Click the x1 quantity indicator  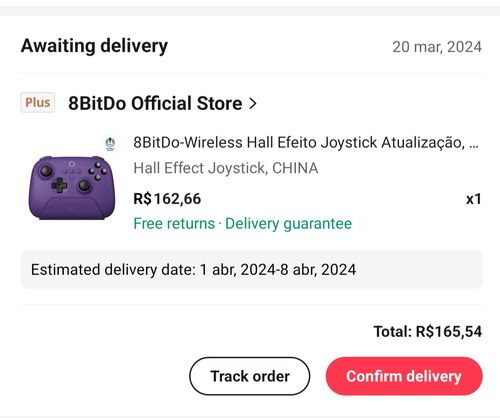point(474,199)
